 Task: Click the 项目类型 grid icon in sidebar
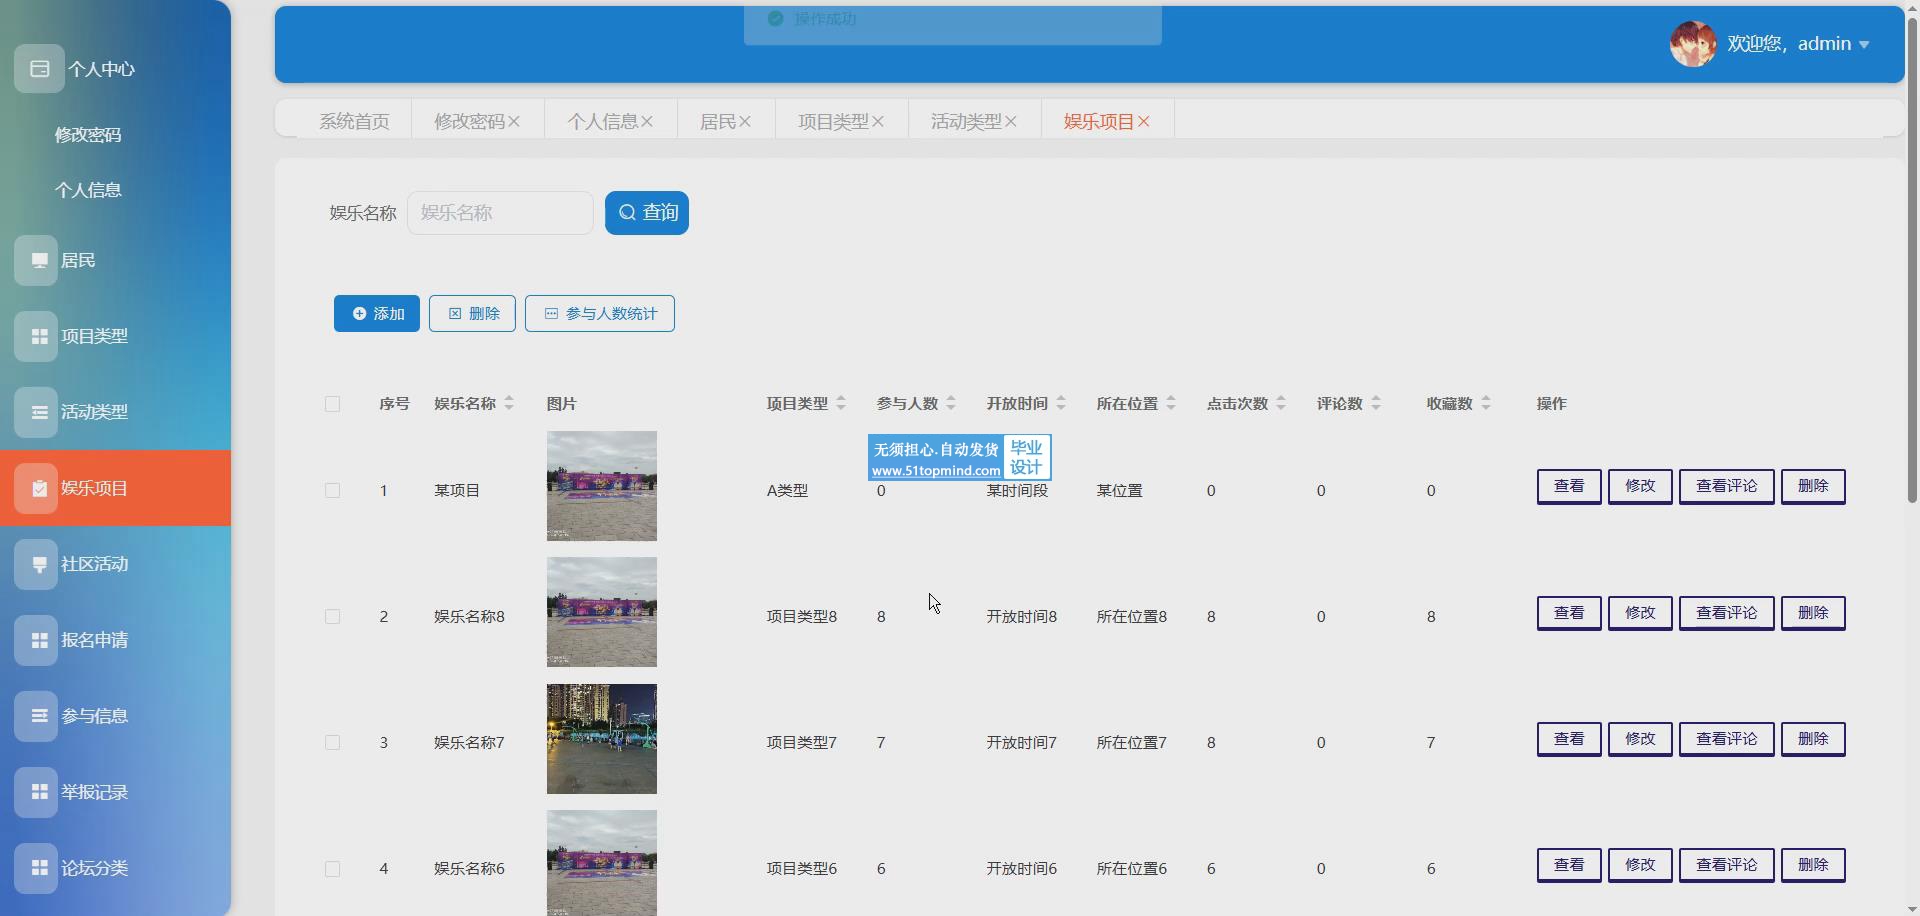[37, 337]
